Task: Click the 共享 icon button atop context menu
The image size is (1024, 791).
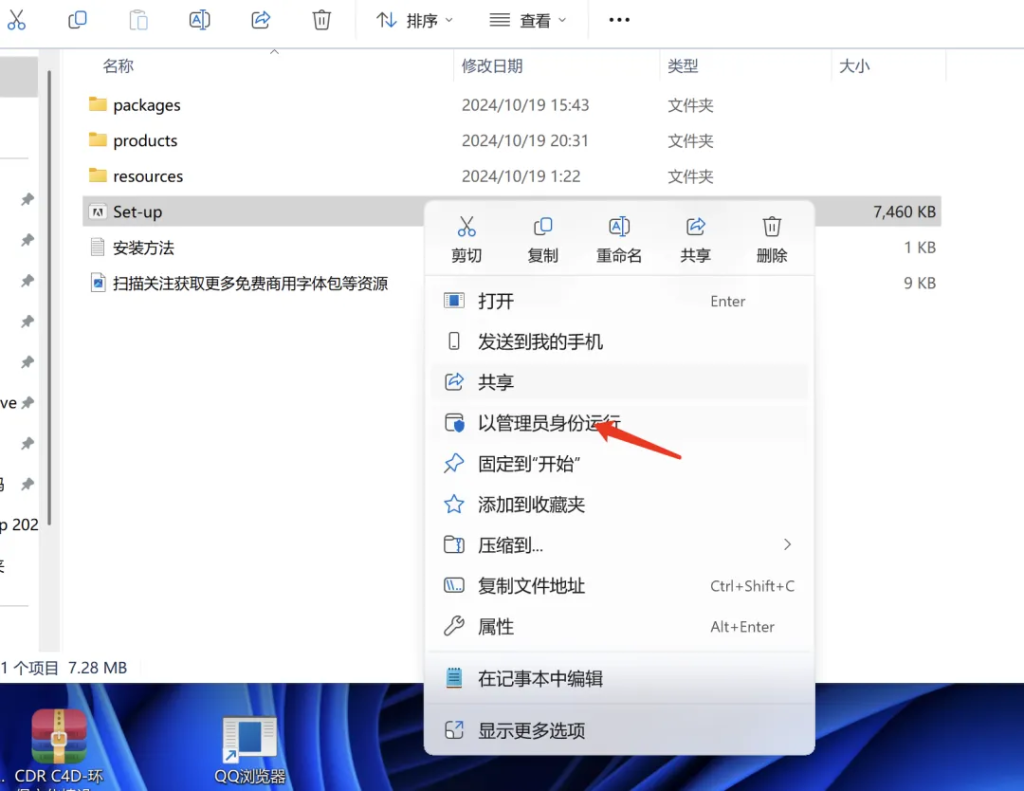Action: click(696, 240)
